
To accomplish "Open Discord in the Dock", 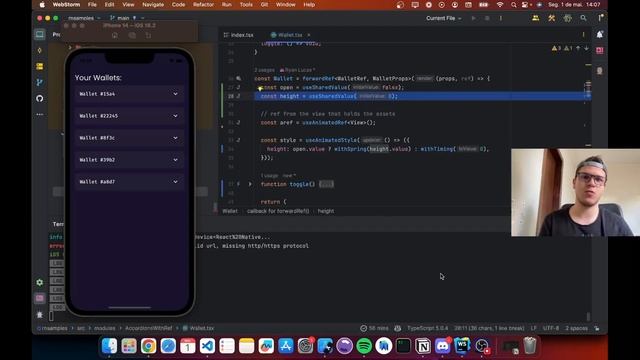I will (x=442, y=346).
